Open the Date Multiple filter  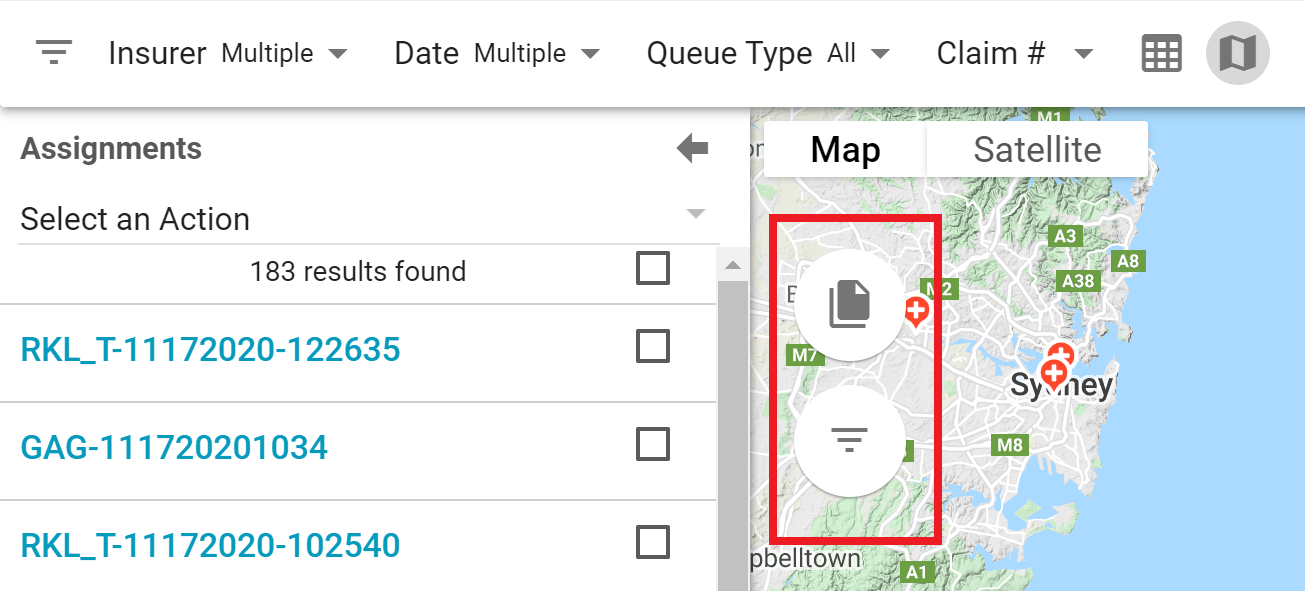tap(537, 53)
